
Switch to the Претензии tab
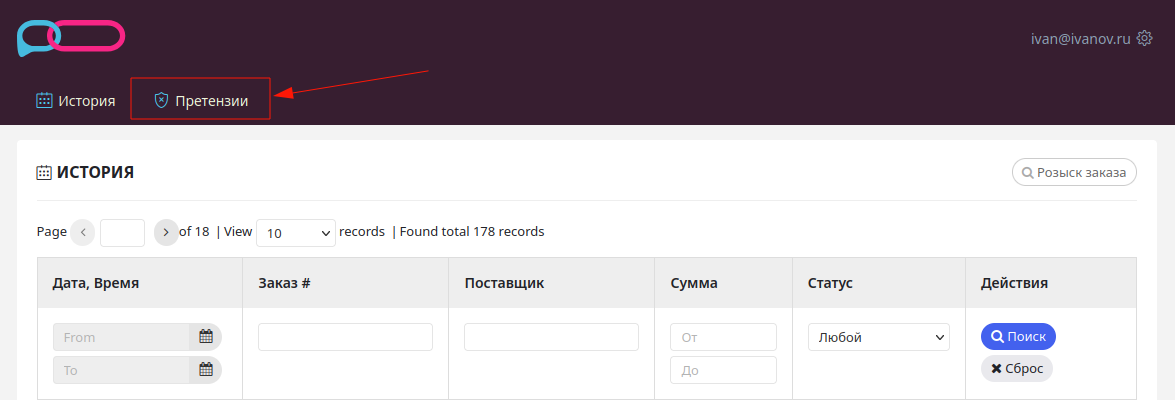pyautogui.click(x=200, y=100)
